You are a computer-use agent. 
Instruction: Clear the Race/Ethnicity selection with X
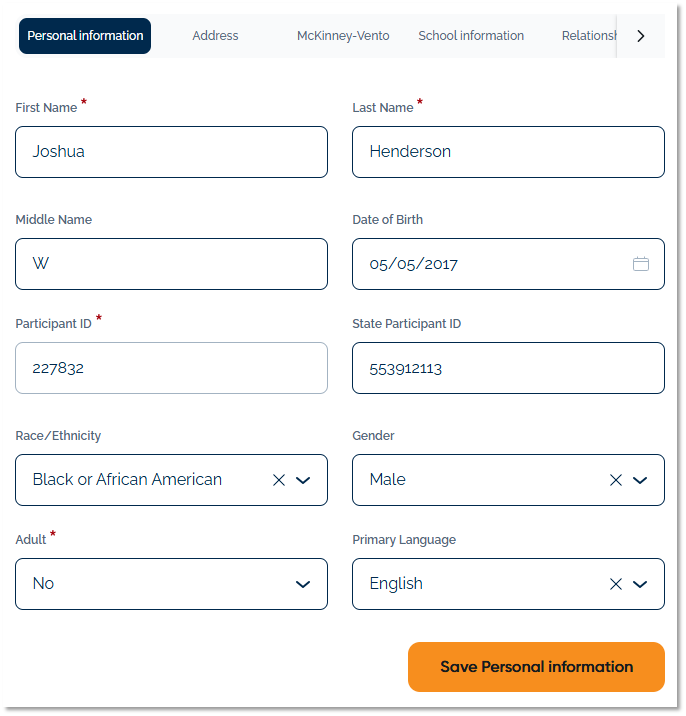point(279,480)
